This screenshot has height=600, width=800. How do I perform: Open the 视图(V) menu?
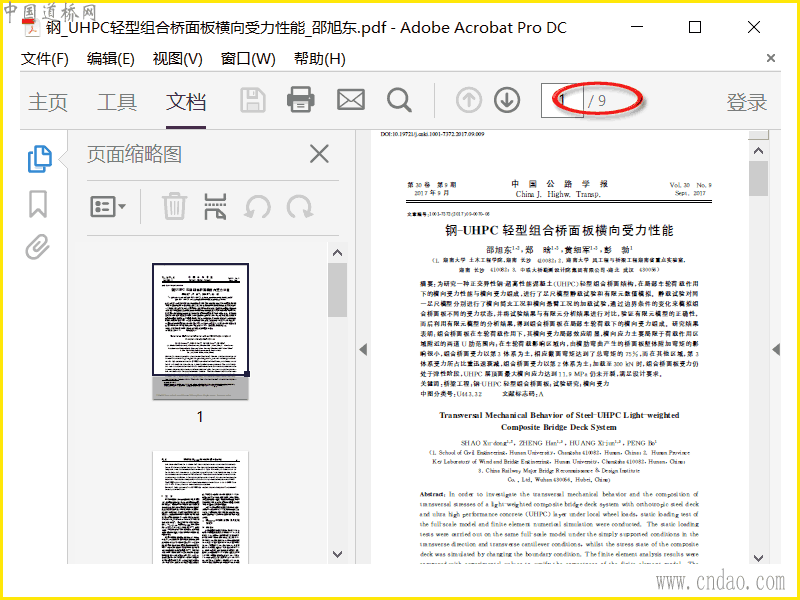point(178,59)
